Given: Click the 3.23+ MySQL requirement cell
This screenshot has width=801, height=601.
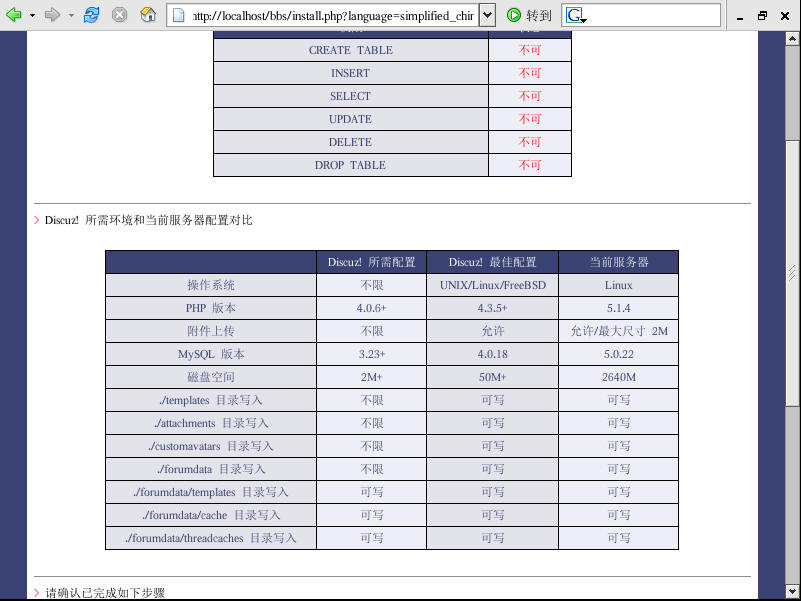Looking at the screenshot, I should [x=371, y=354].
